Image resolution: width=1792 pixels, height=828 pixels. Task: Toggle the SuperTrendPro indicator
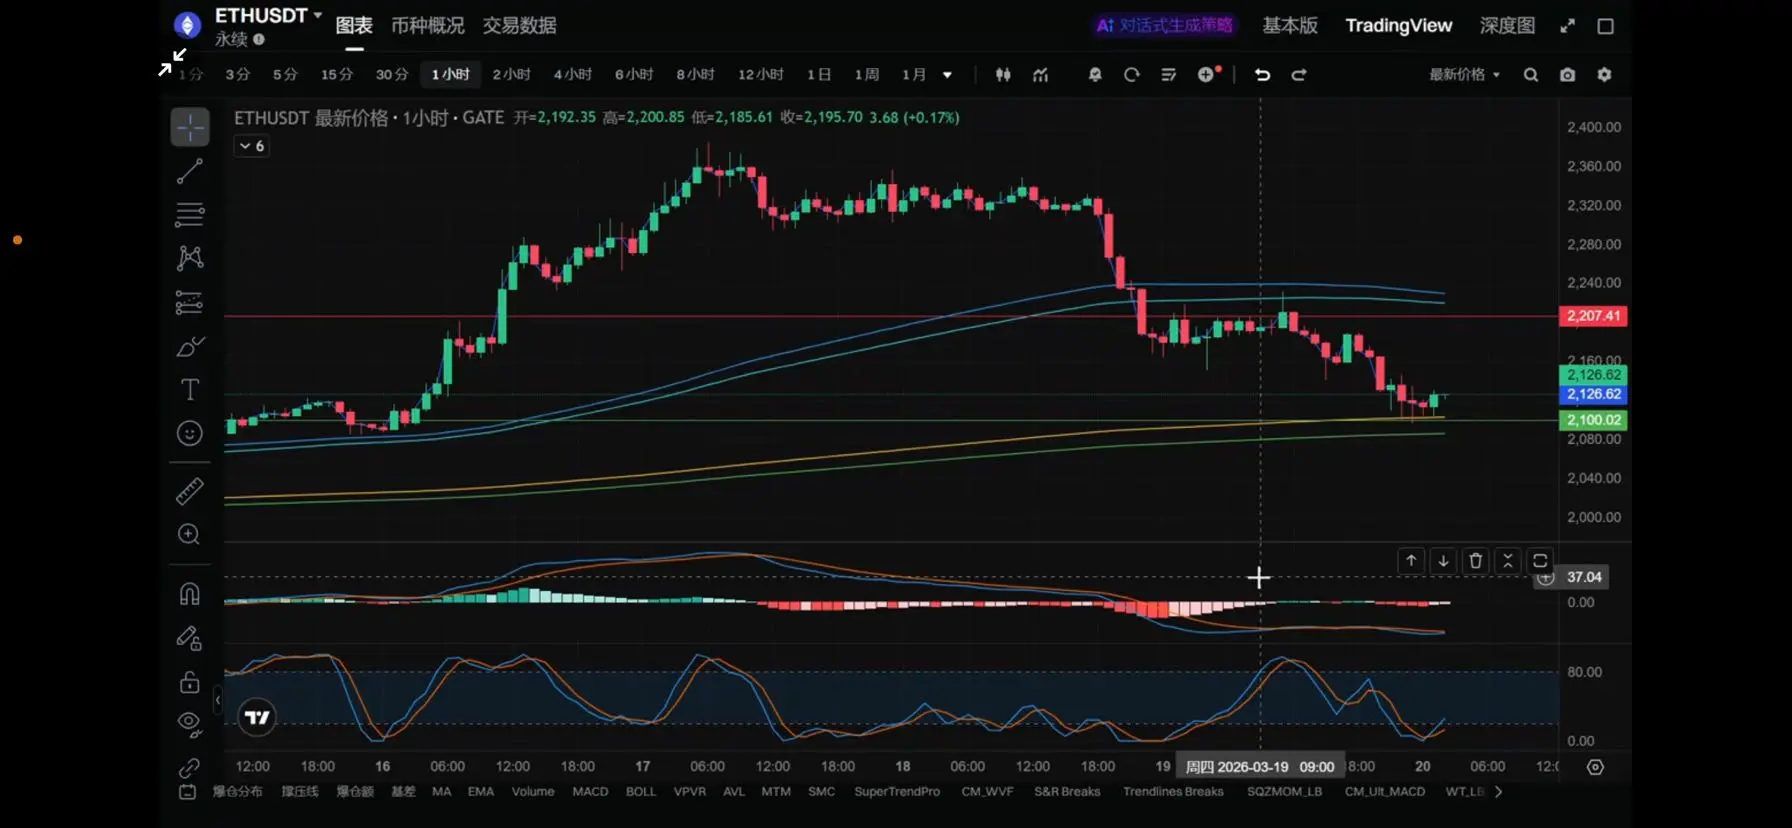tap(897, 792)
